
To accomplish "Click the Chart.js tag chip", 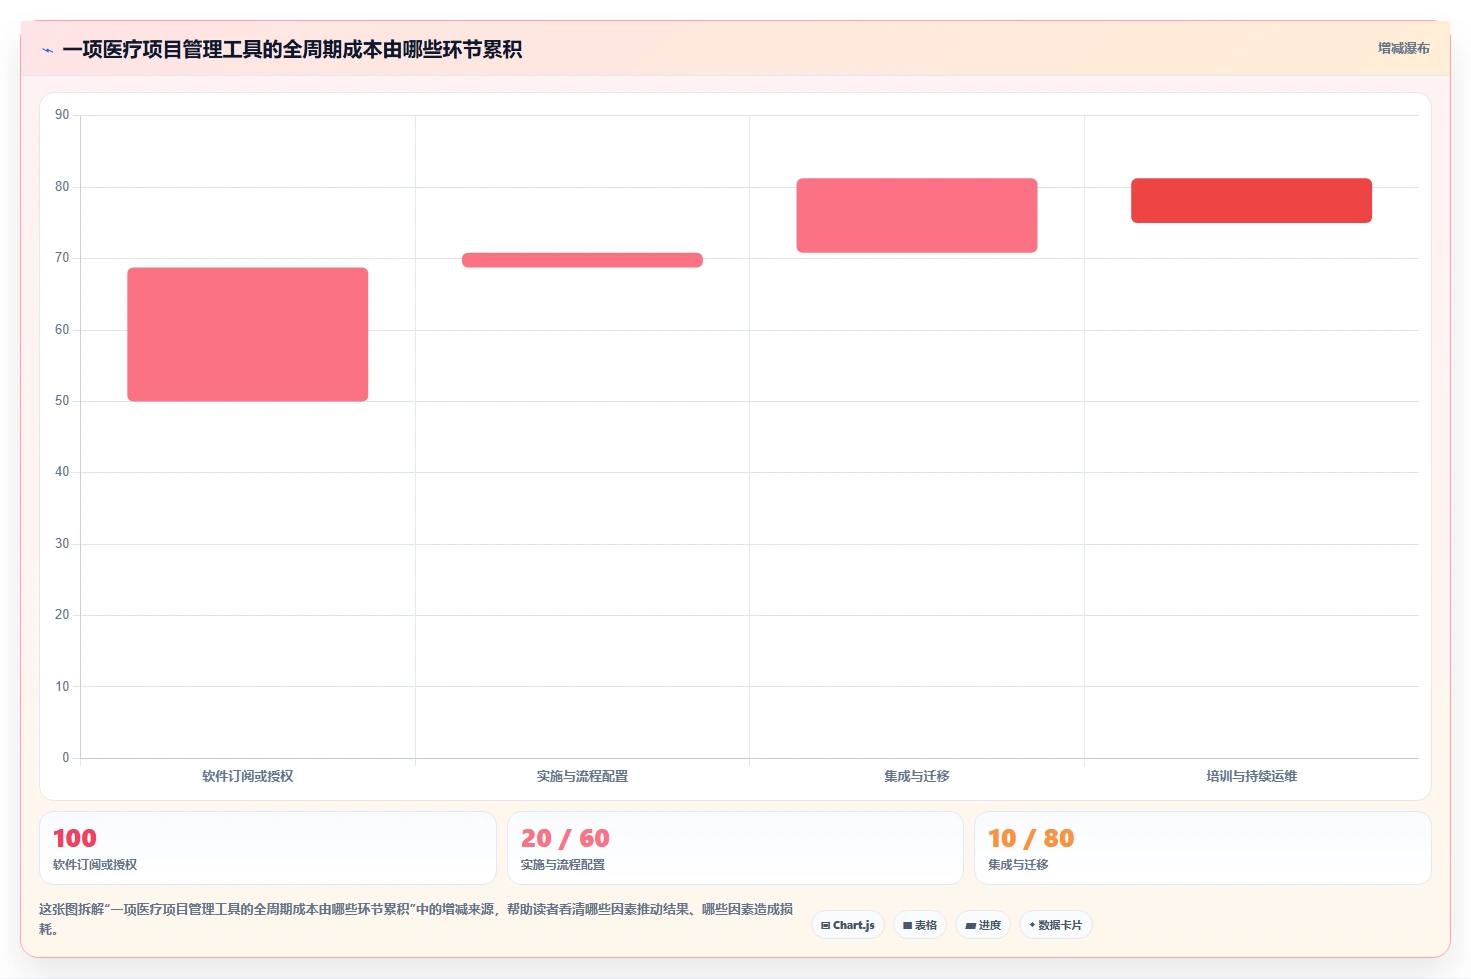I will tap(848, 925).
